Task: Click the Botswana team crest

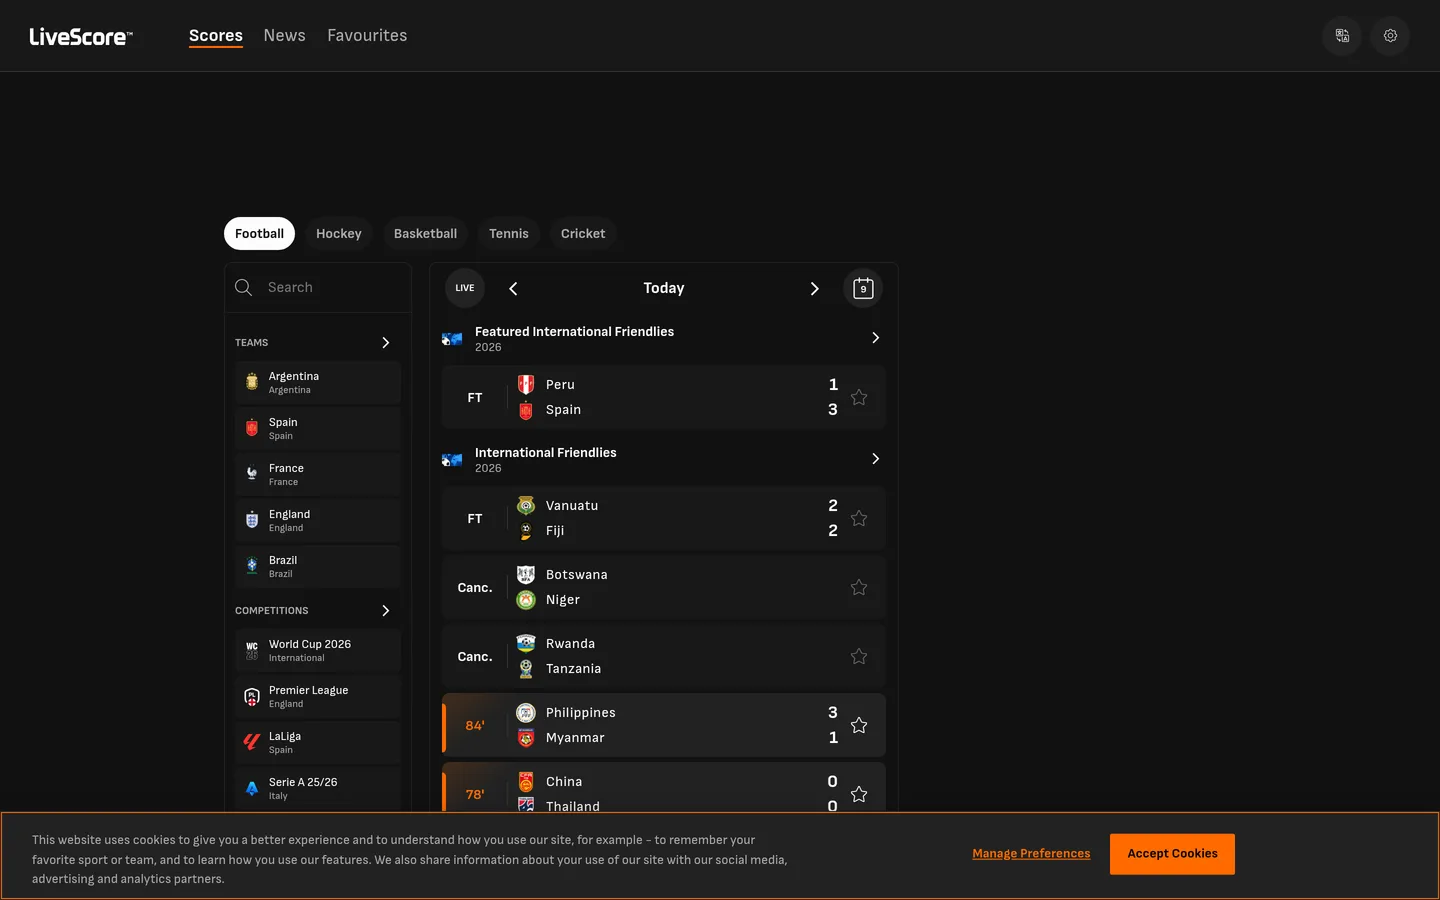Action: 526,575
